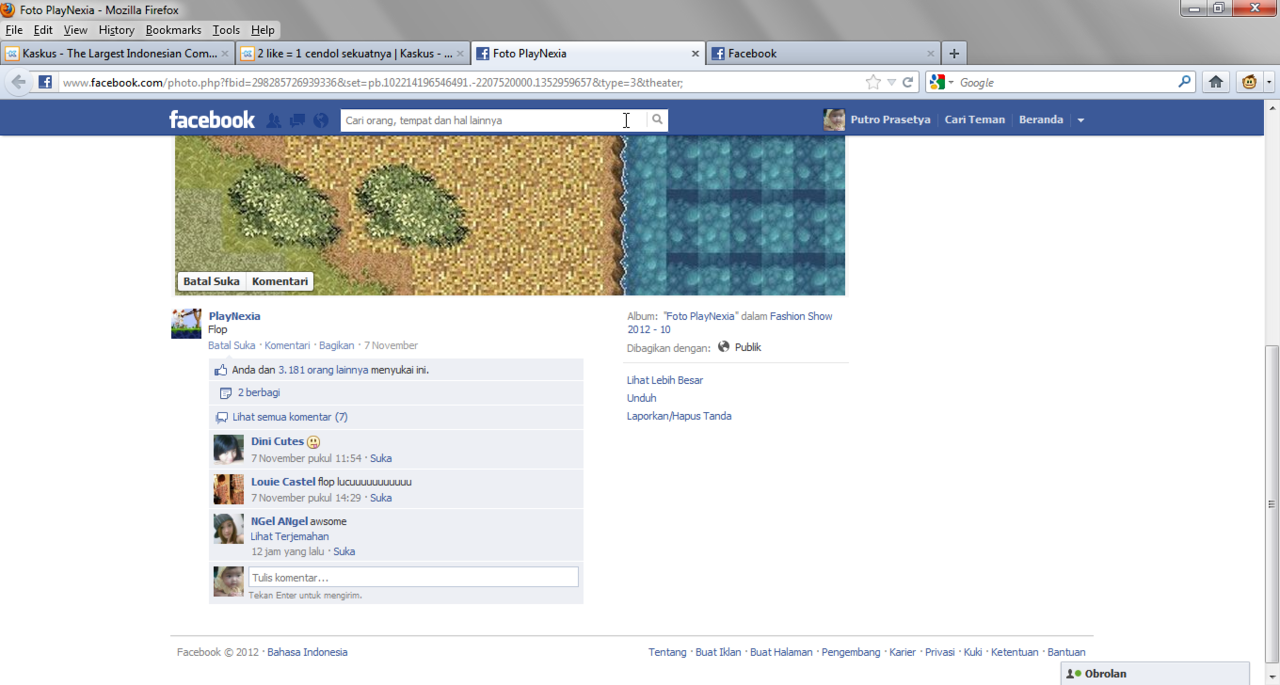This screenshot has height=685, width=1280.
Task: Open Louie Castel commenter avatar
Action: coord(229,489)
